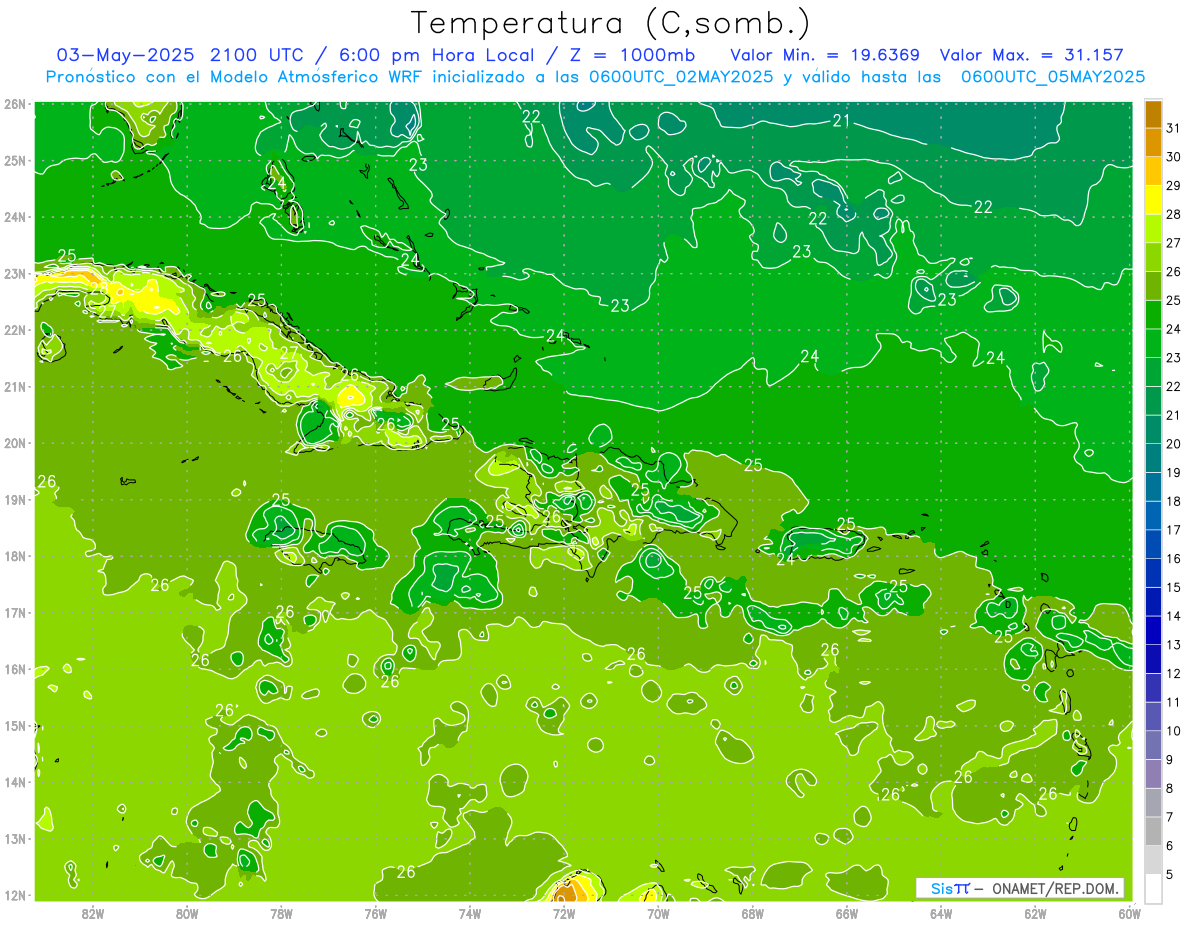
Task: Click the 76W longitude axis label
Action: tap(376, 913)
